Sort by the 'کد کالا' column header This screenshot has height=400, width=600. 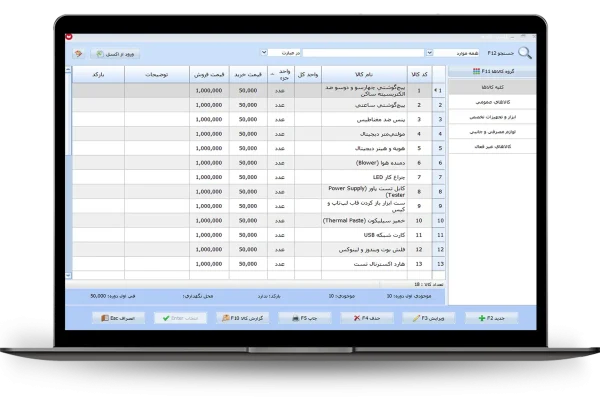click(x=419, y=74)
